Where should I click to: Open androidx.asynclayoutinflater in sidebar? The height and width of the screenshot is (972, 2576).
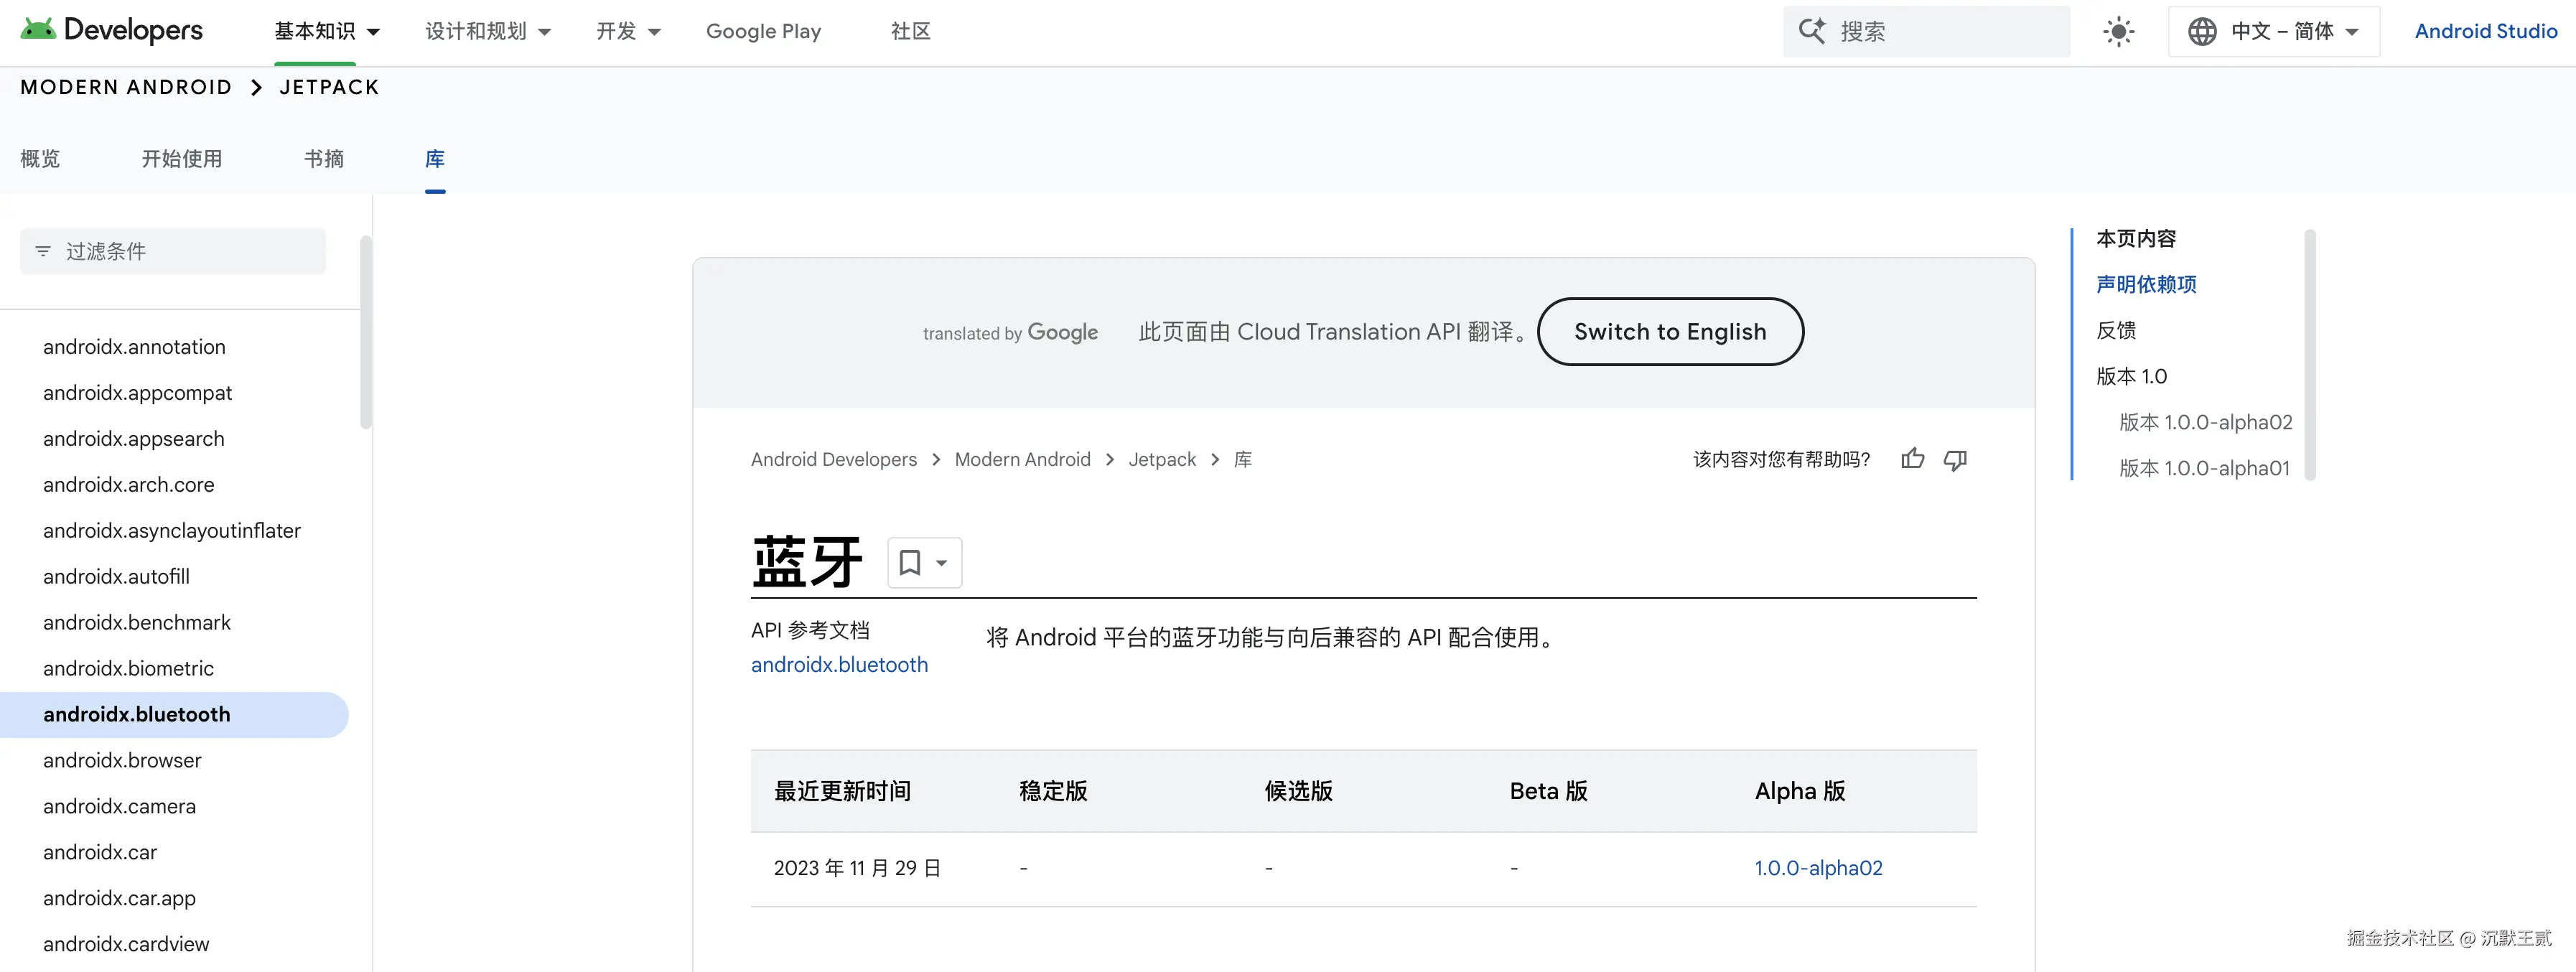(x=172, y=531)
